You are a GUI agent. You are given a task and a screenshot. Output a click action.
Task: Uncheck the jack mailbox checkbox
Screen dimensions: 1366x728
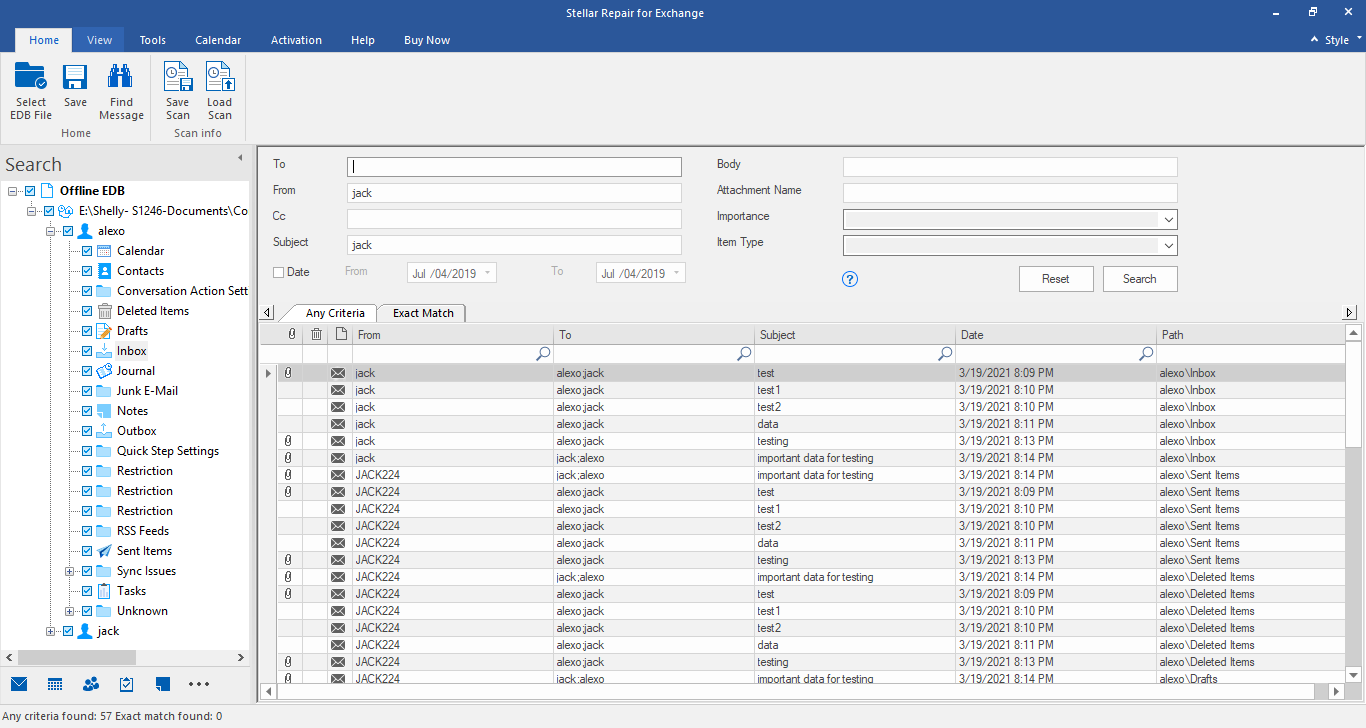point(68,631)
